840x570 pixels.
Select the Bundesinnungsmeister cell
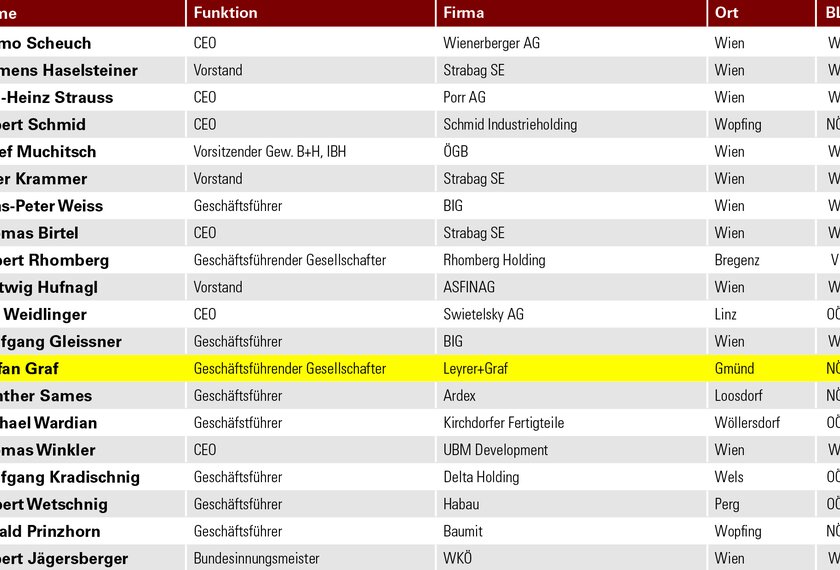(x=256, y=558)
